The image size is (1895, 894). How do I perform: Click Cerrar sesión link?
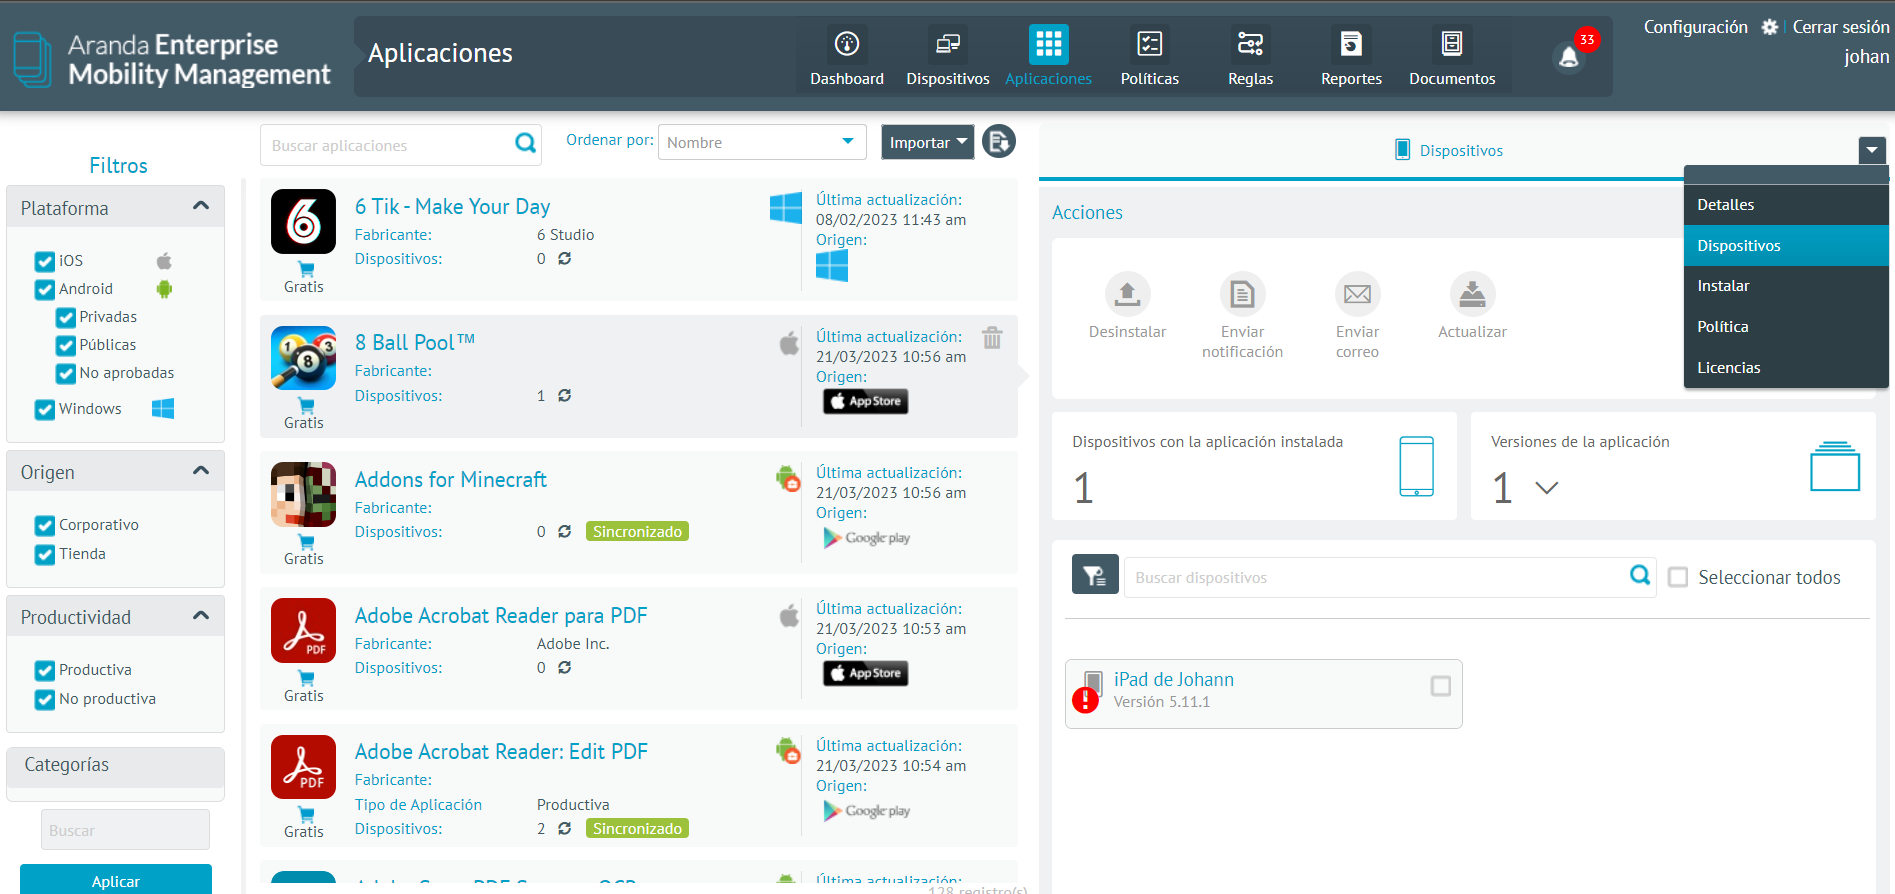pyautogui.click(x=1840, y=27)
